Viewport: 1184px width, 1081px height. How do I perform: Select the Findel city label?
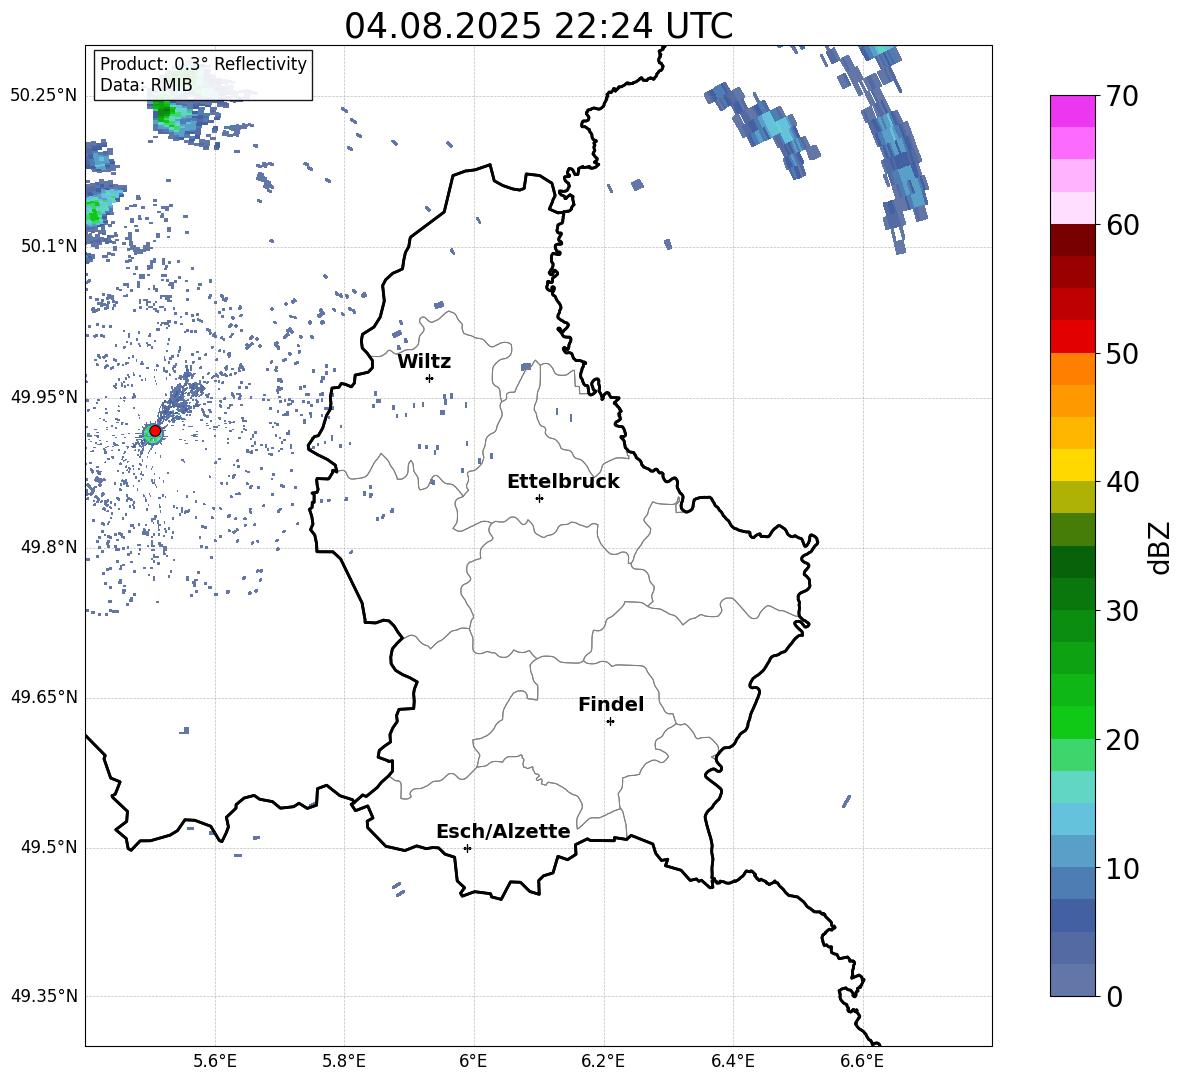(611, 704)
